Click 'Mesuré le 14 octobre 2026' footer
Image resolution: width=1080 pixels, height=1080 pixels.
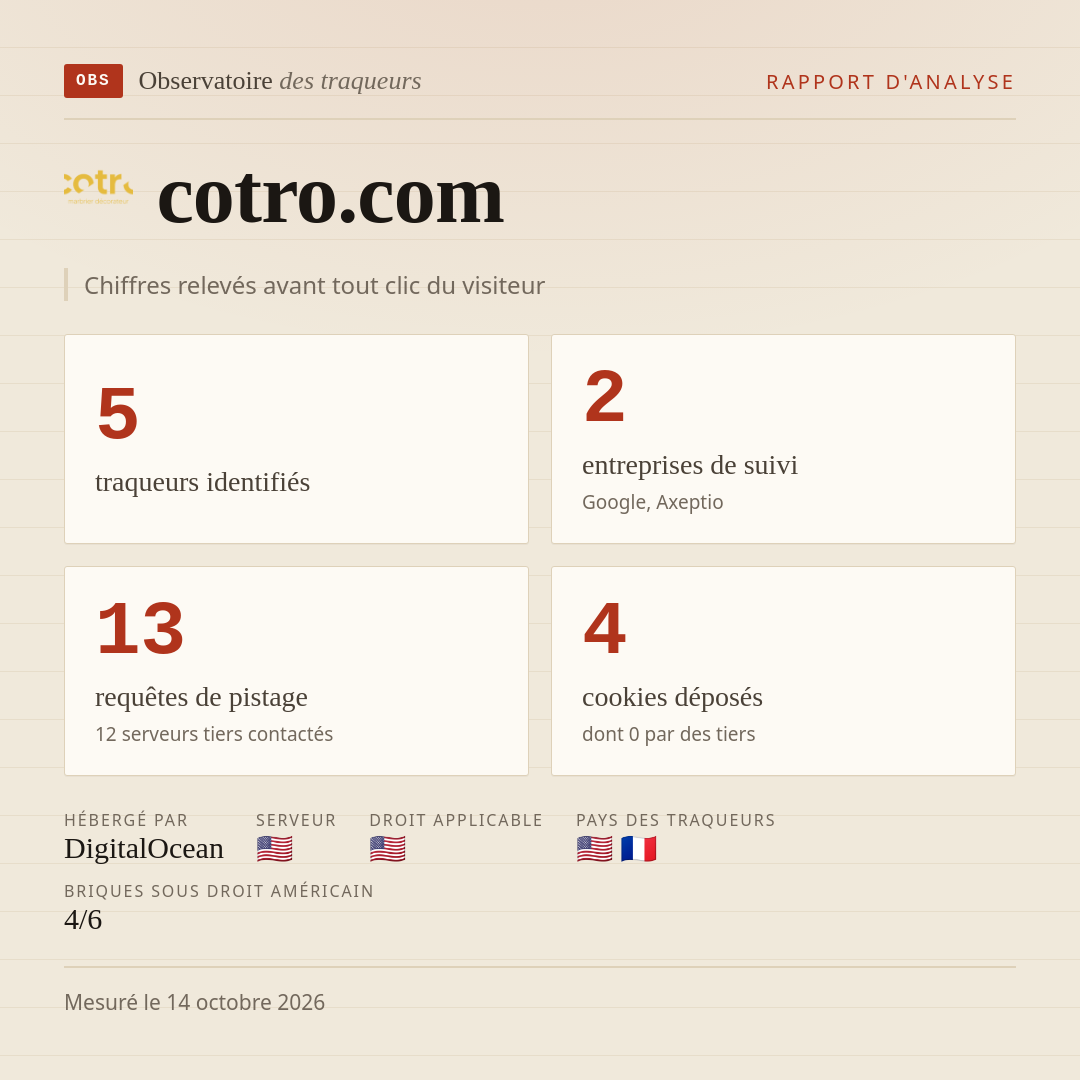[194, 1002]
